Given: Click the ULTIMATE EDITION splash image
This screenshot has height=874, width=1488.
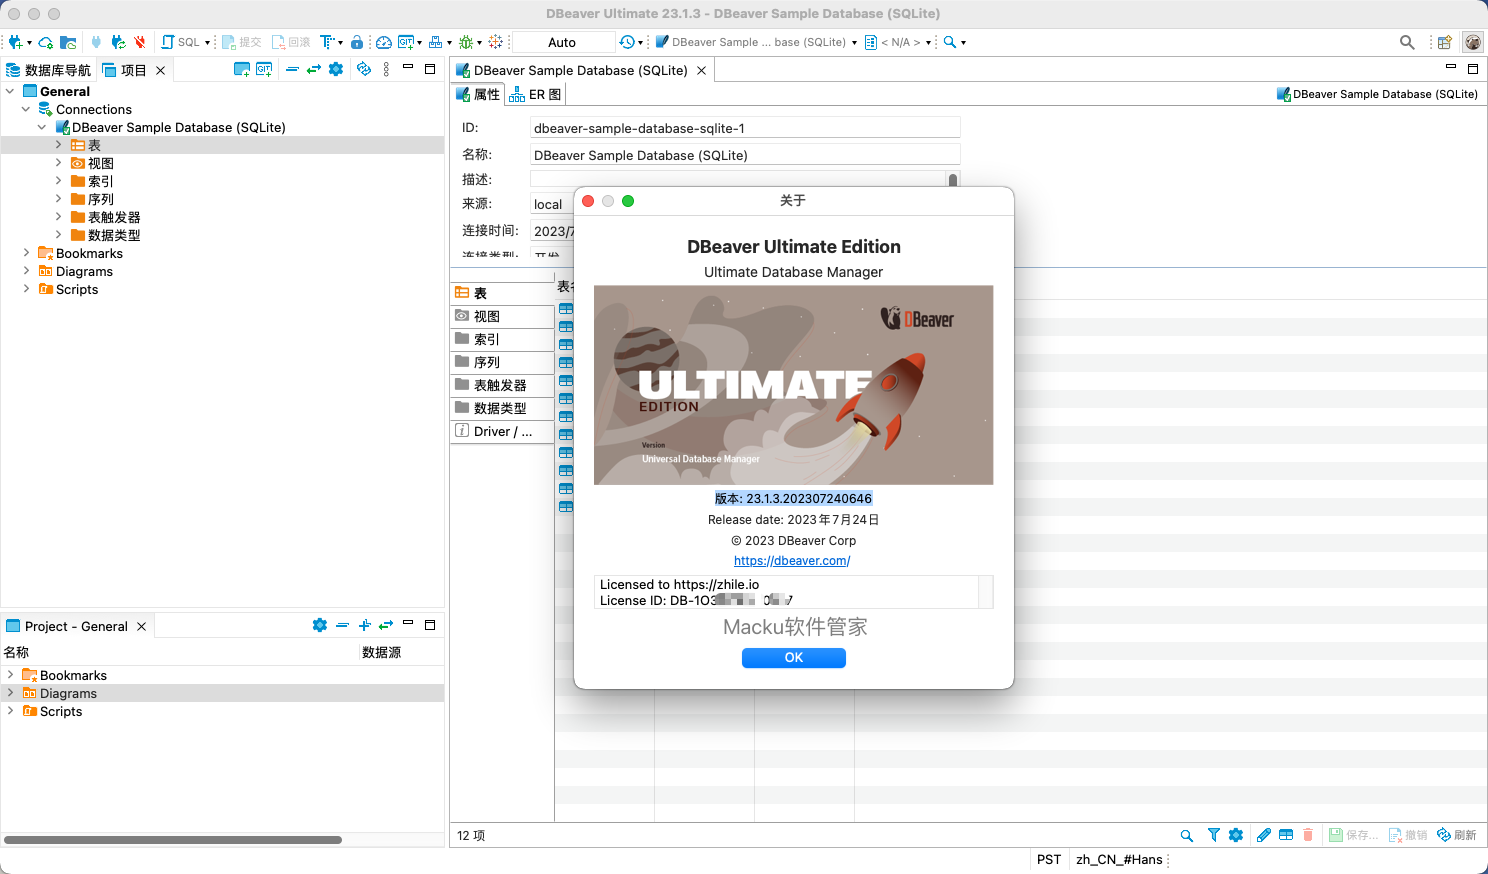Looking at the screenshot, I should pos(794,385).
